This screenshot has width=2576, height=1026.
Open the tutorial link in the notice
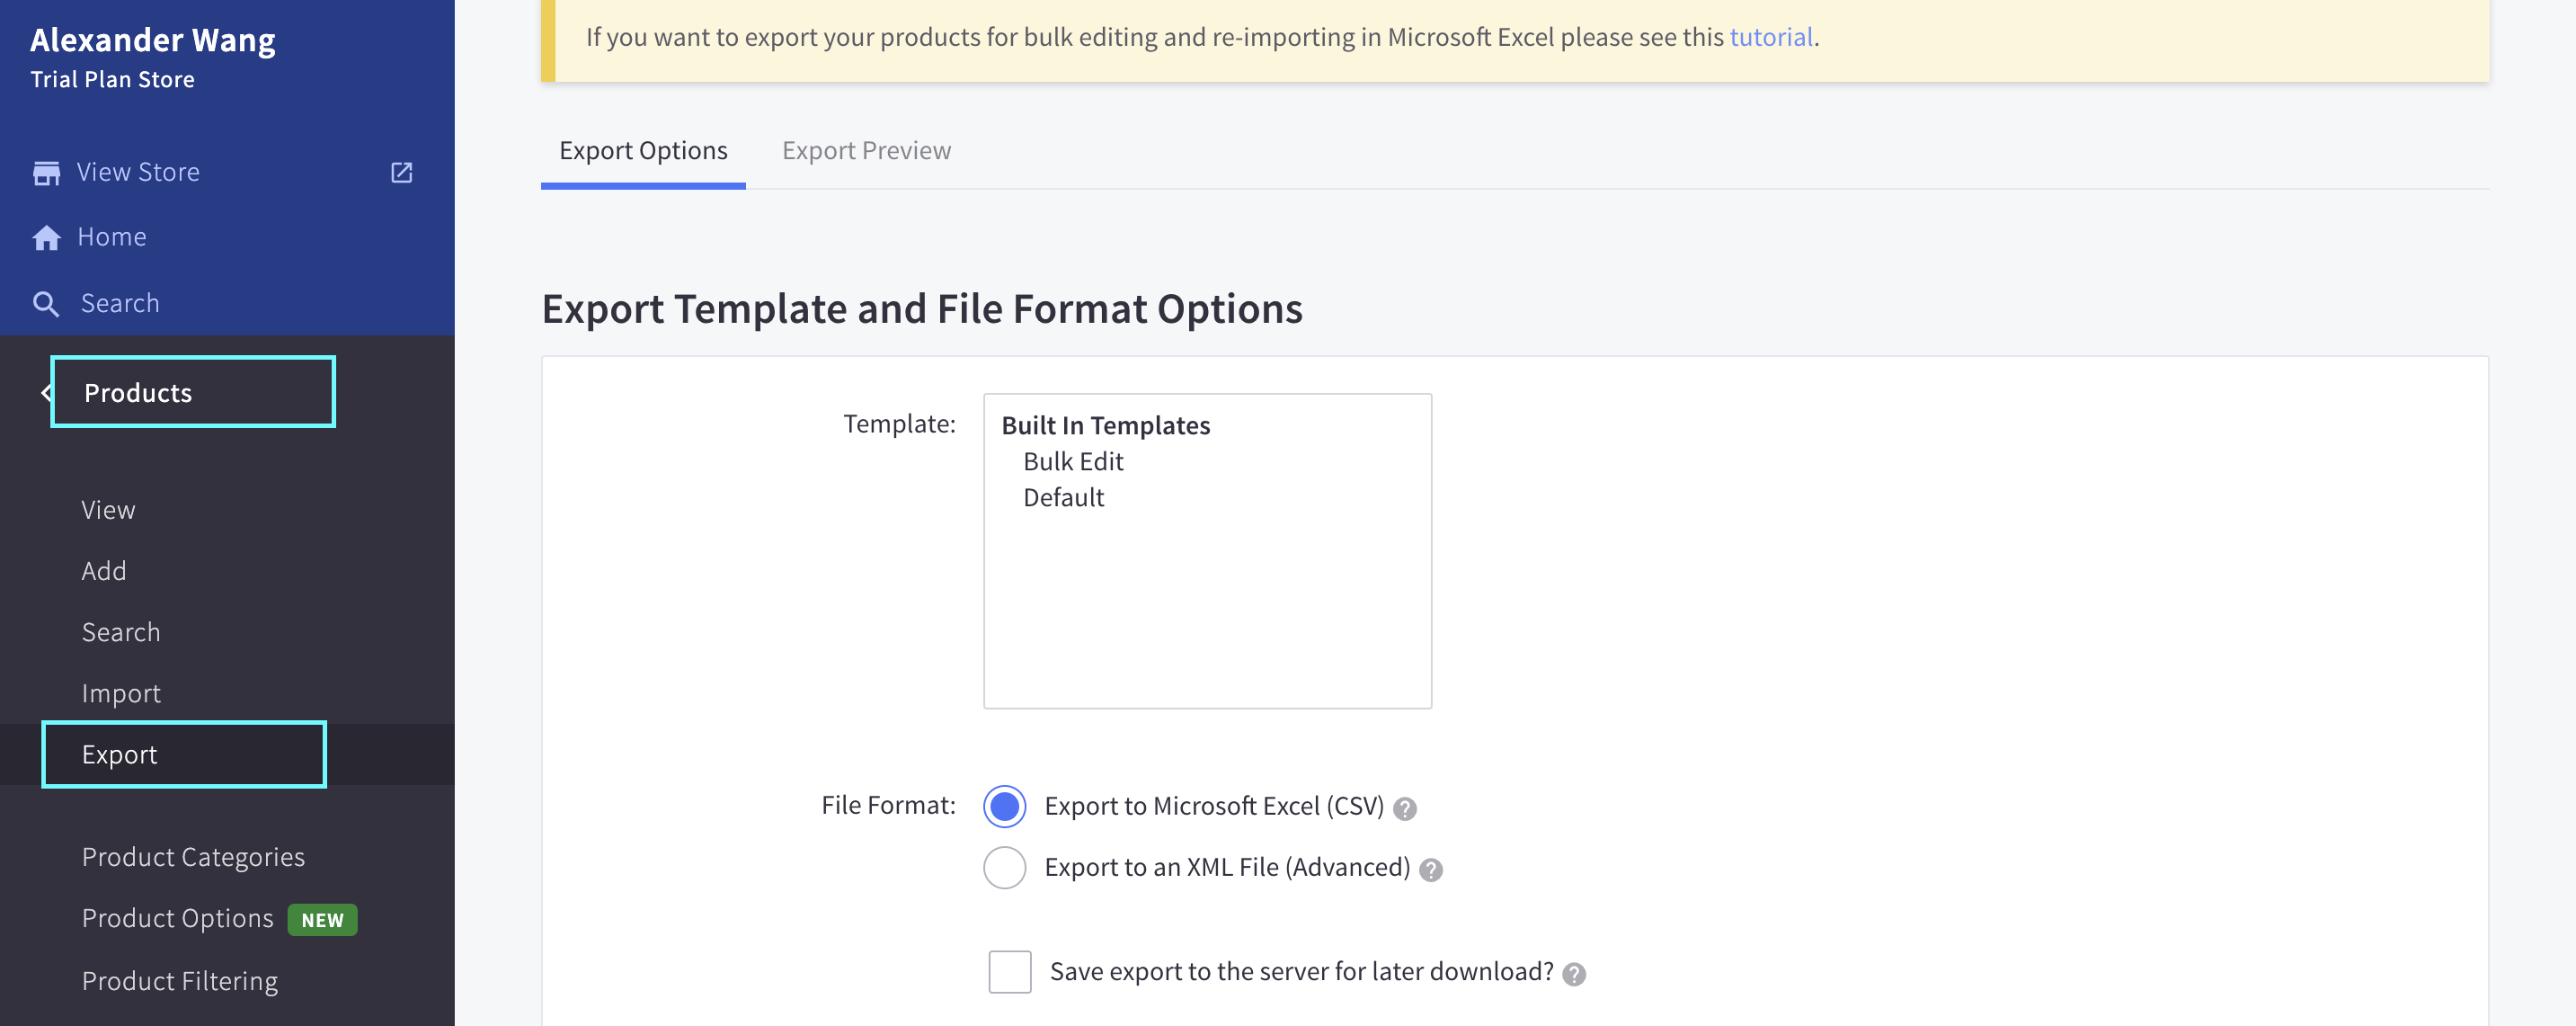[1770, 37]
